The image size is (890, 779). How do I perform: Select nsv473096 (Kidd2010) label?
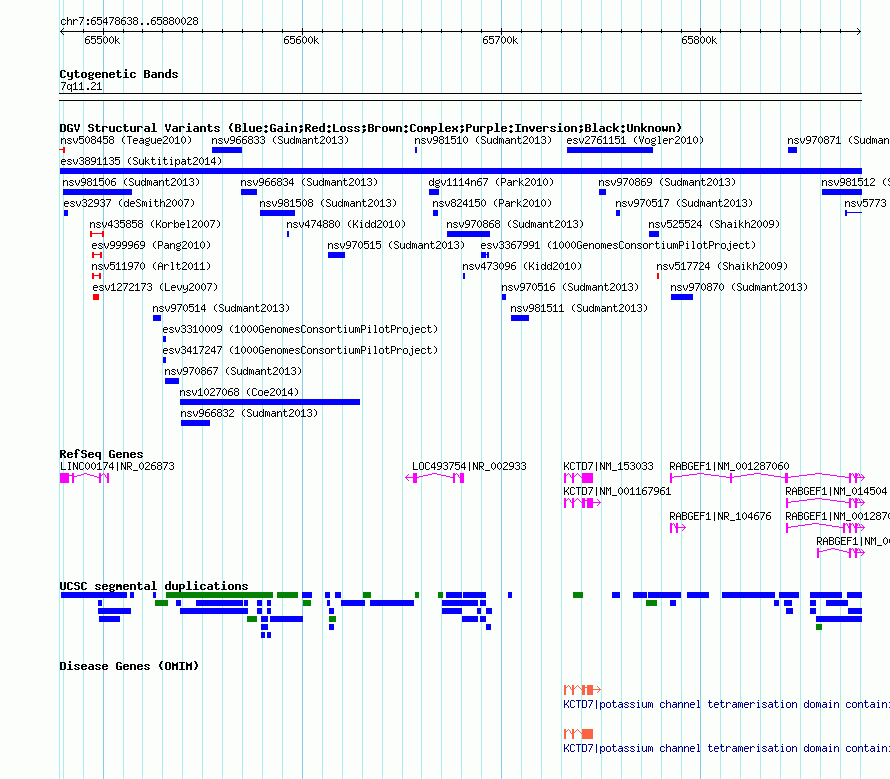522,266
